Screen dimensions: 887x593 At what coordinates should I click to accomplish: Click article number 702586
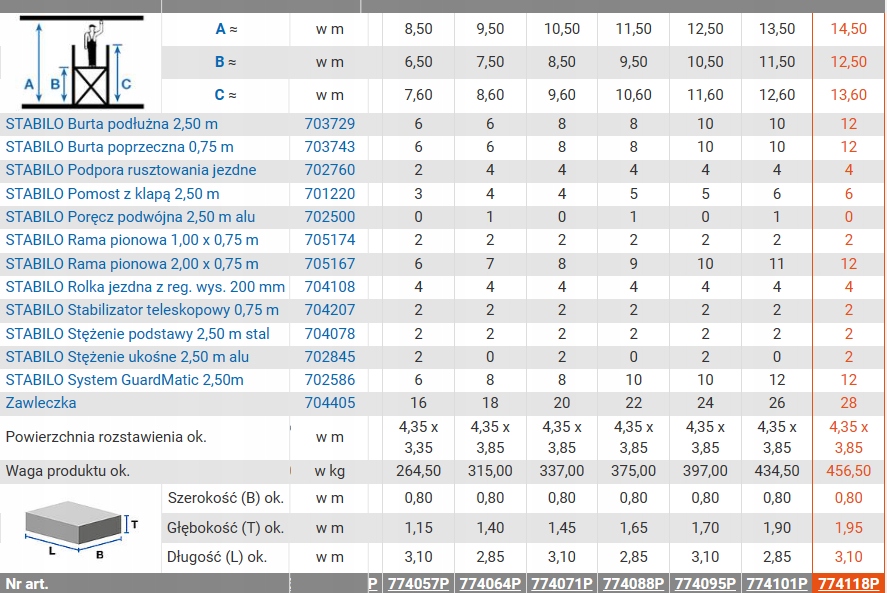coord(330,380)
